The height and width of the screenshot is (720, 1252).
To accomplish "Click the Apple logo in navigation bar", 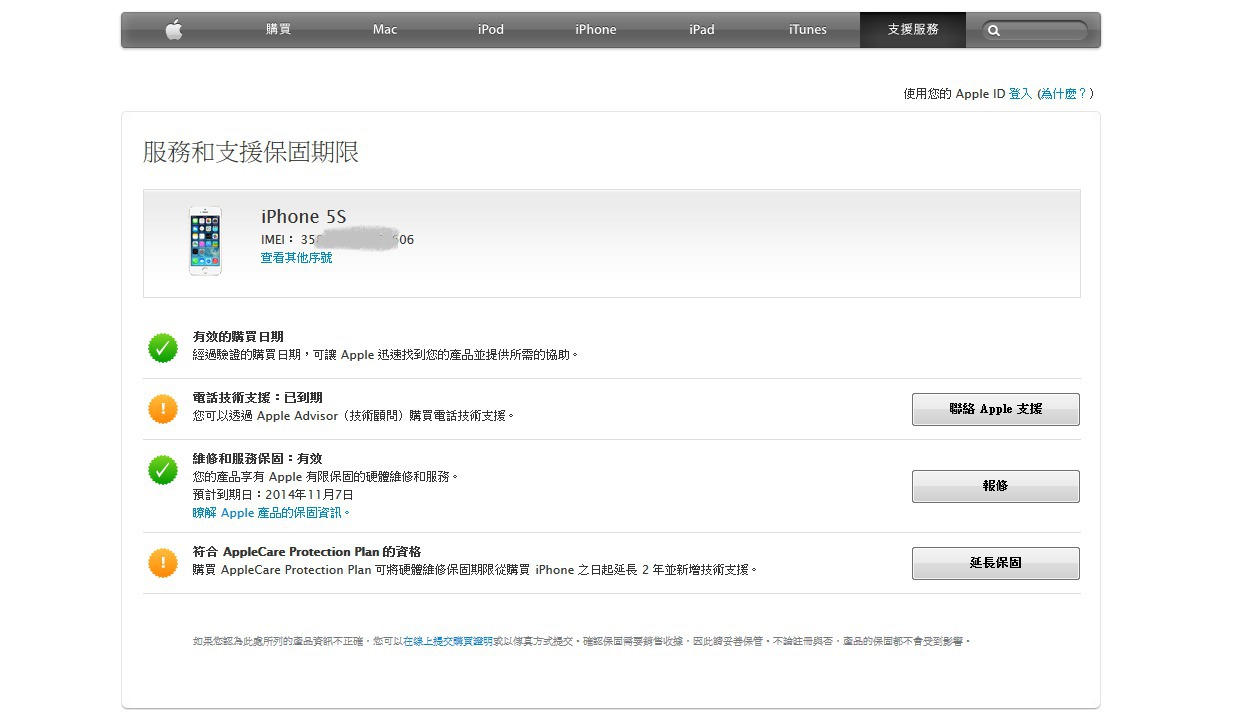I will tap(174, 30).
